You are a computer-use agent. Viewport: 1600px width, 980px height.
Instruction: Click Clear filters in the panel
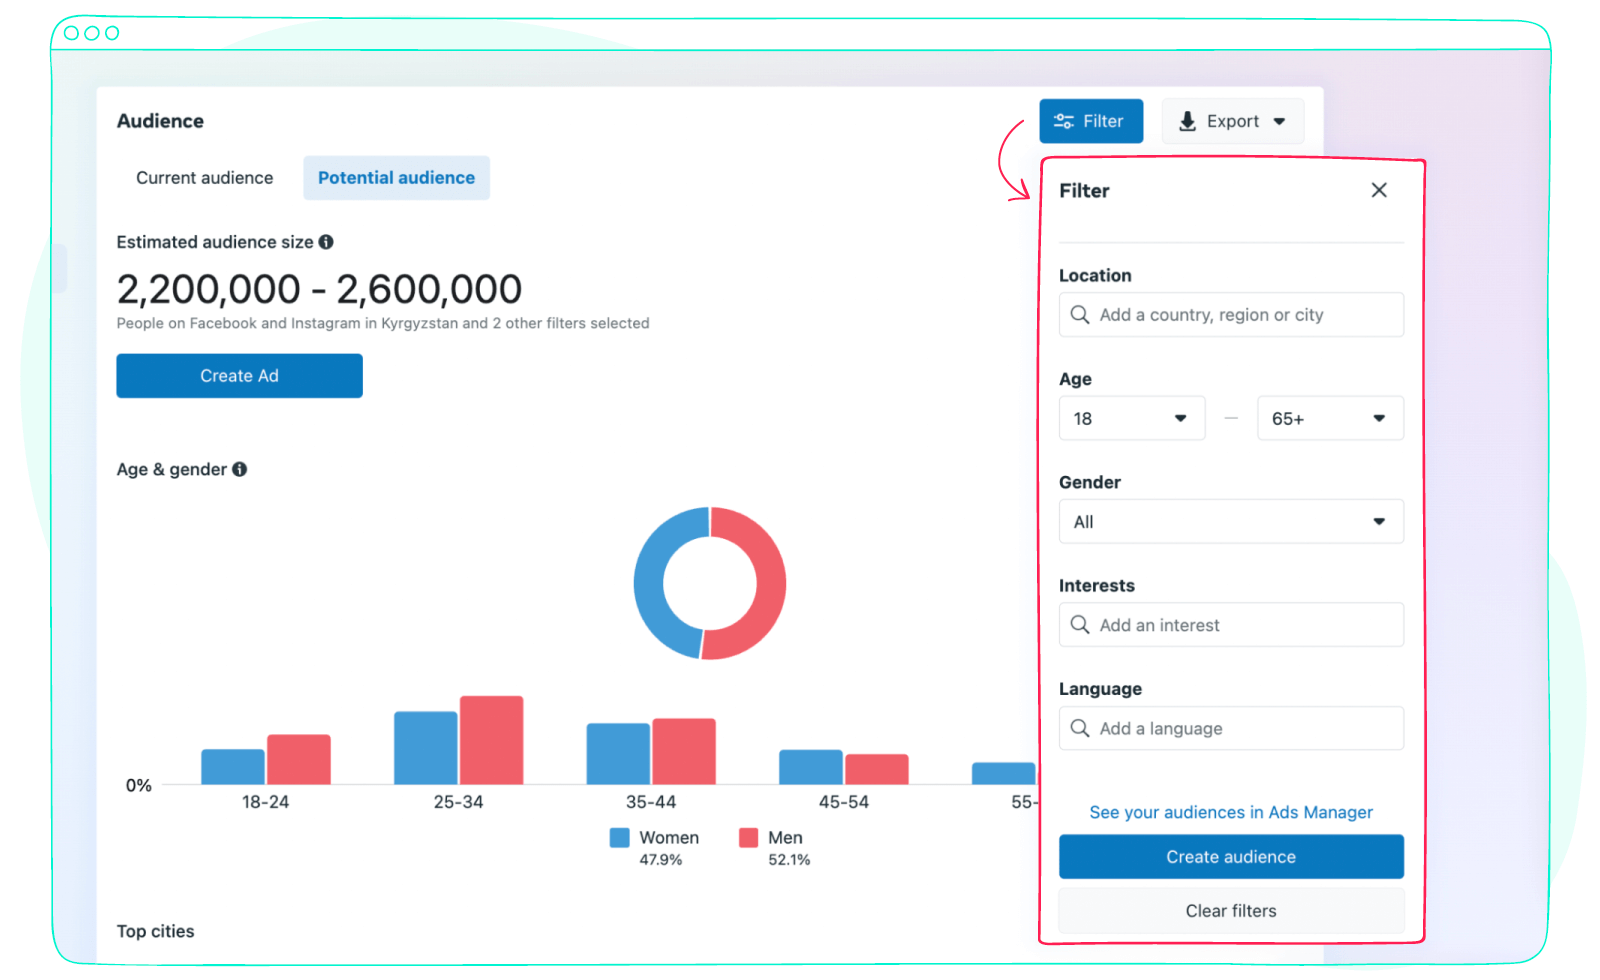click(1231, 910)
